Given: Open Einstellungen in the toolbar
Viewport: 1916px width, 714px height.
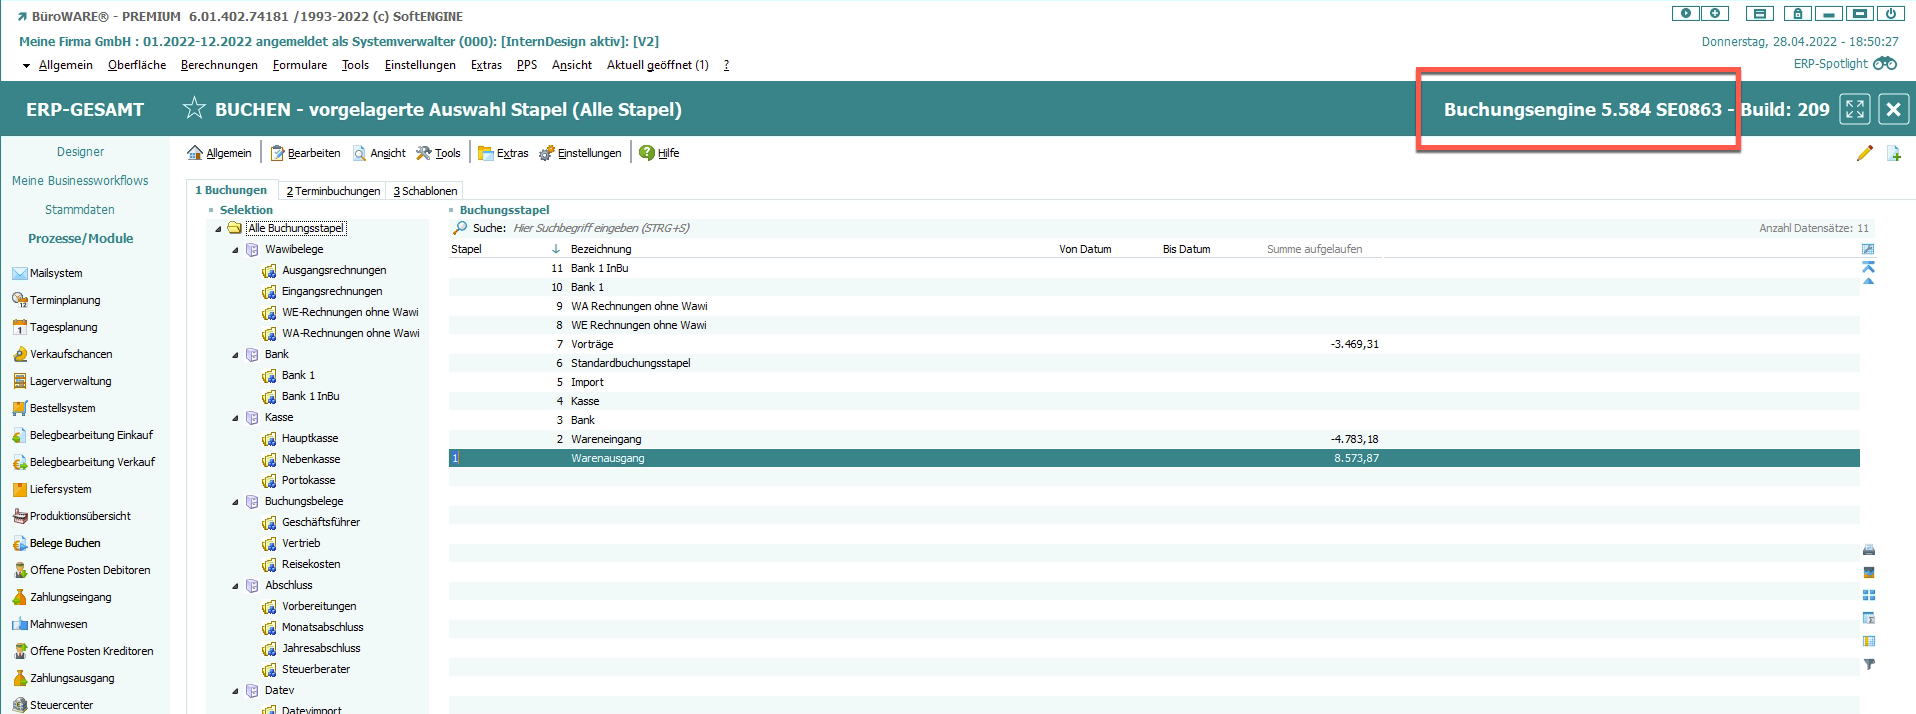Looking at the screenshot, I should click(x=580, y=153).
